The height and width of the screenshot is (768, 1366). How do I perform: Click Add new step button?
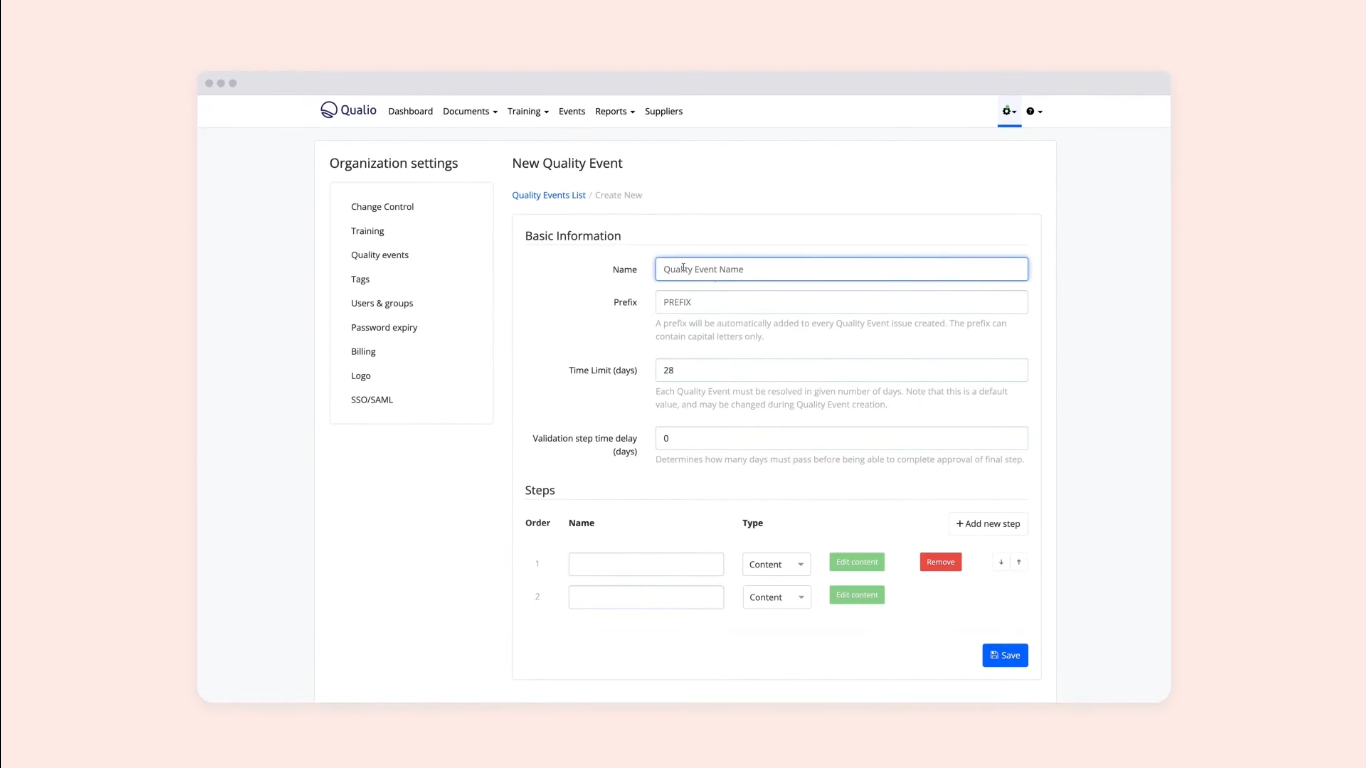[988, 523]
